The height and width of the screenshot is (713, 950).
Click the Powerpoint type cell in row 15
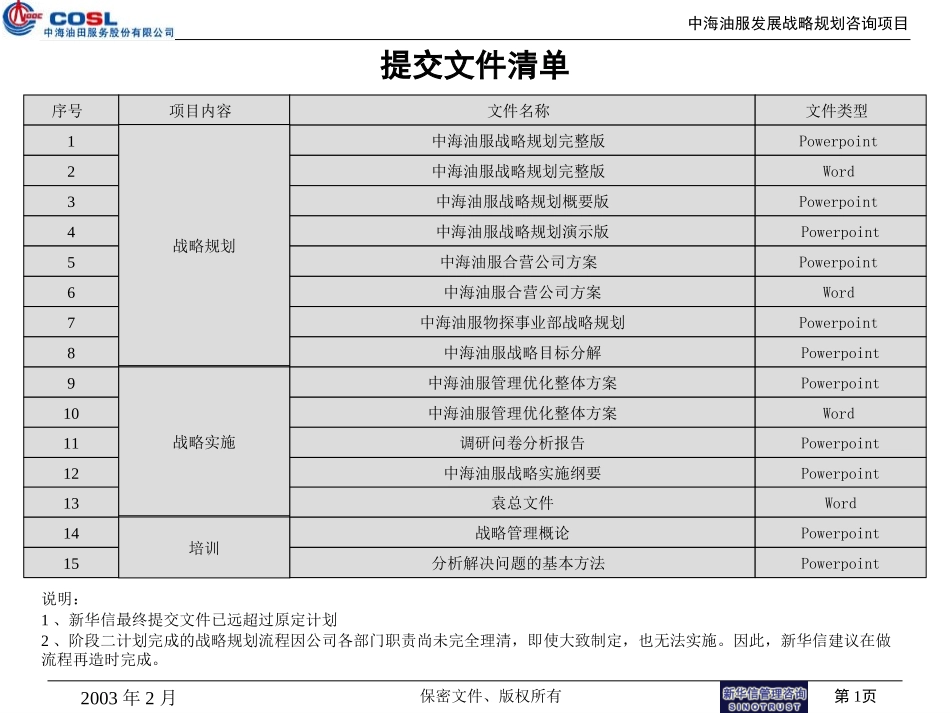(840, 563)
